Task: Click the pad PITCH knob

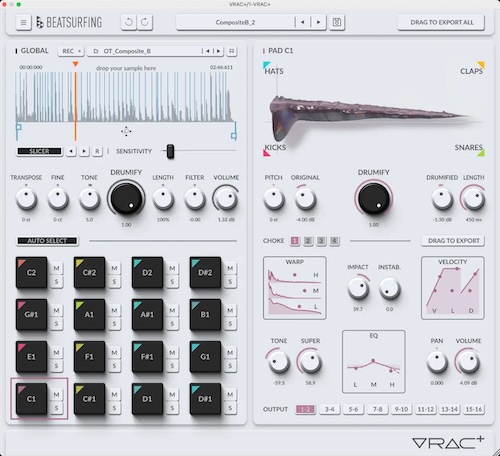Action: [274, 199]
